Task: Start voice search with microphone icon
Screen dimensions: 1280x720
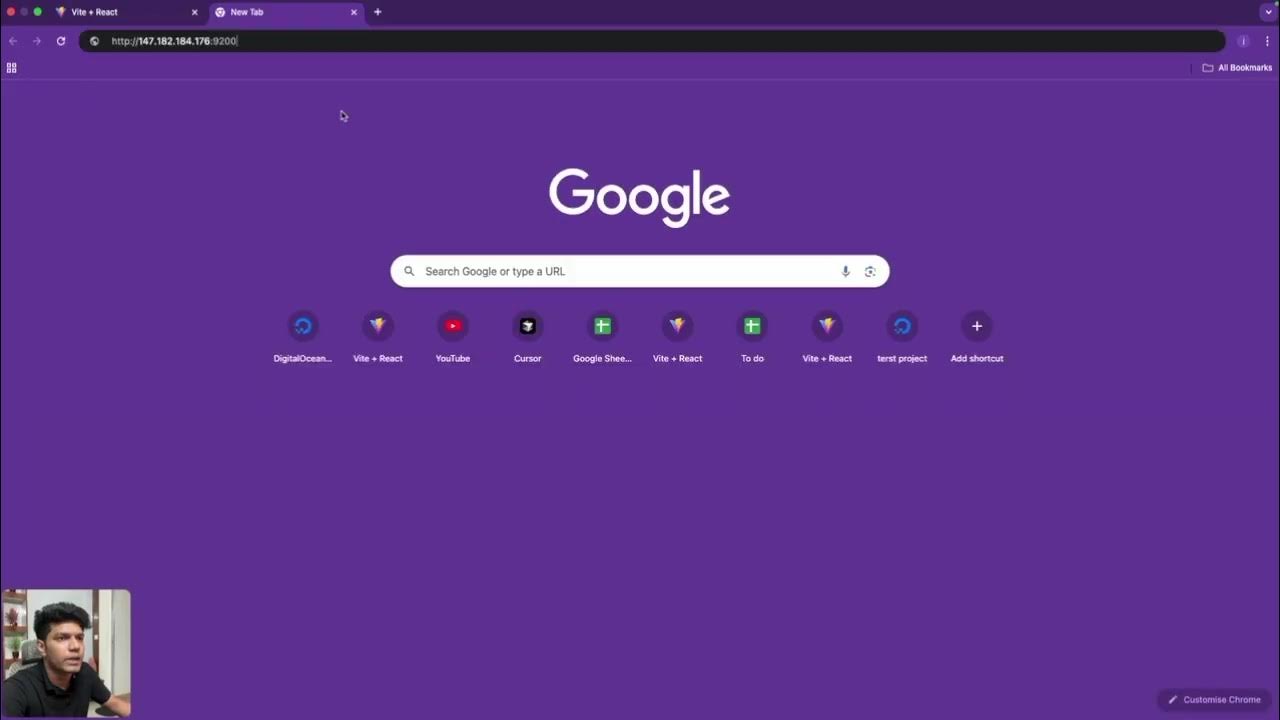Action: click(845, 271)
